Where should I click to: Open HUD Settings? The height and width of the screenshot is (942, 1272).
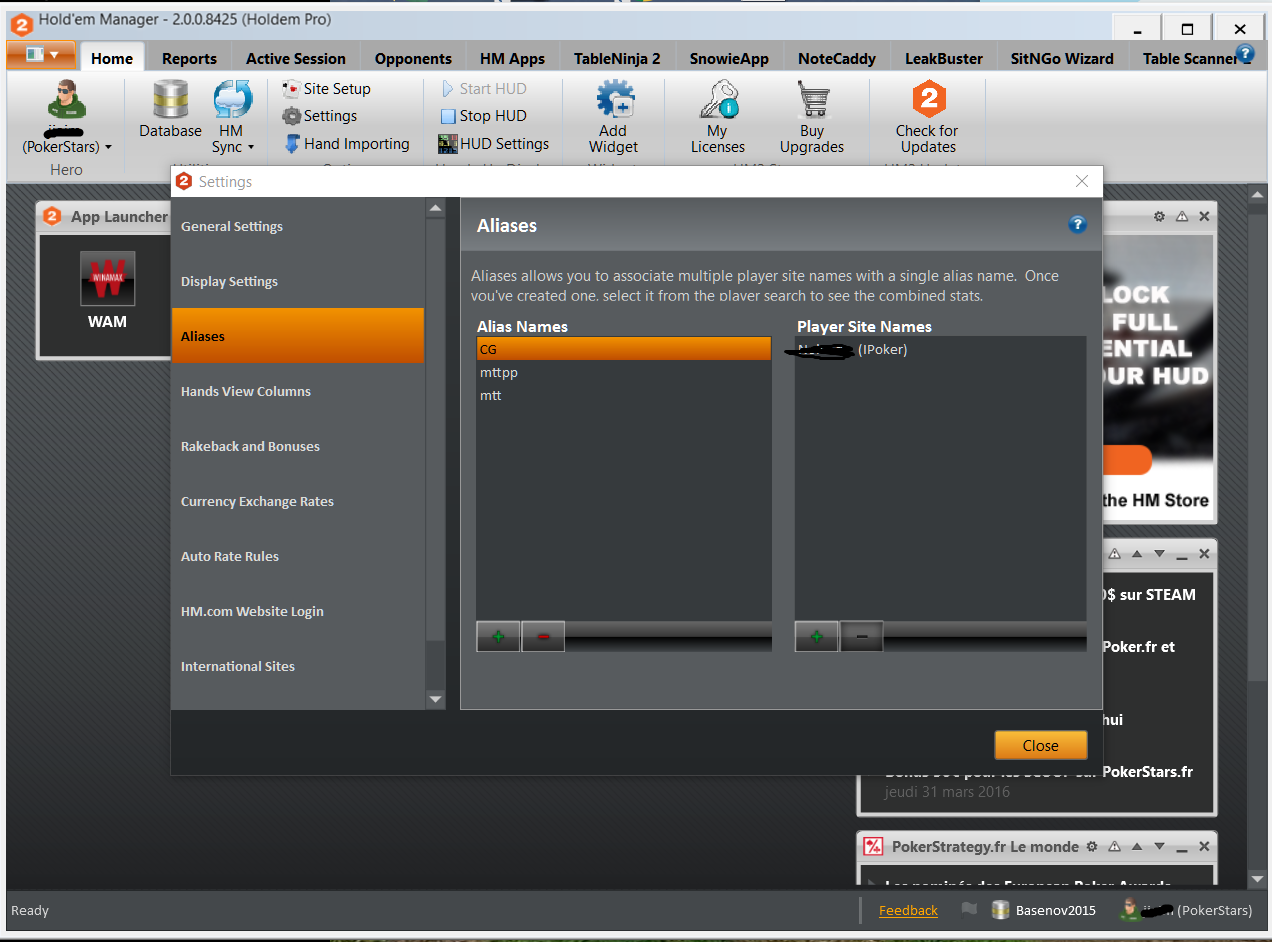click(x=493, y=144)
